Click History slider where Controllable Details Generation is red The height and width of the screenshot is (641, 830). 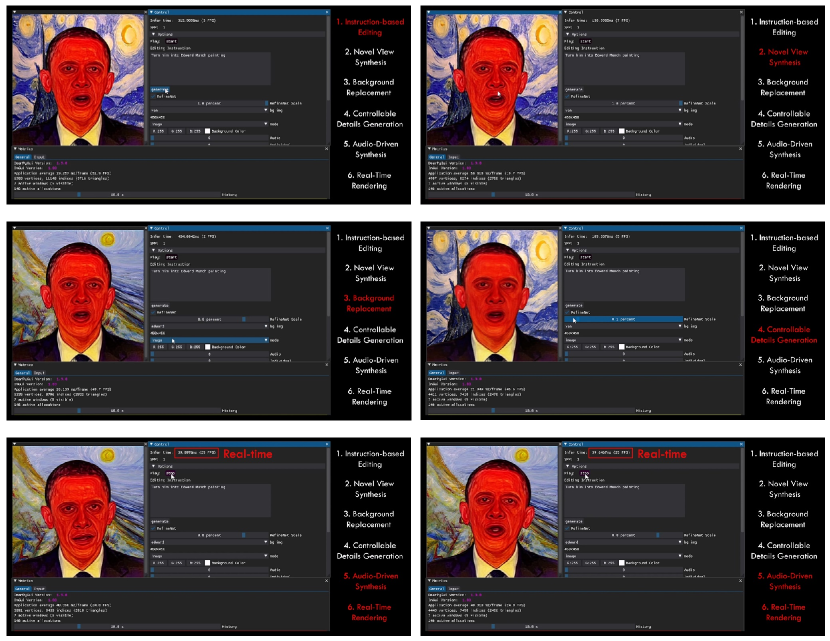click(x=530, y=411)
